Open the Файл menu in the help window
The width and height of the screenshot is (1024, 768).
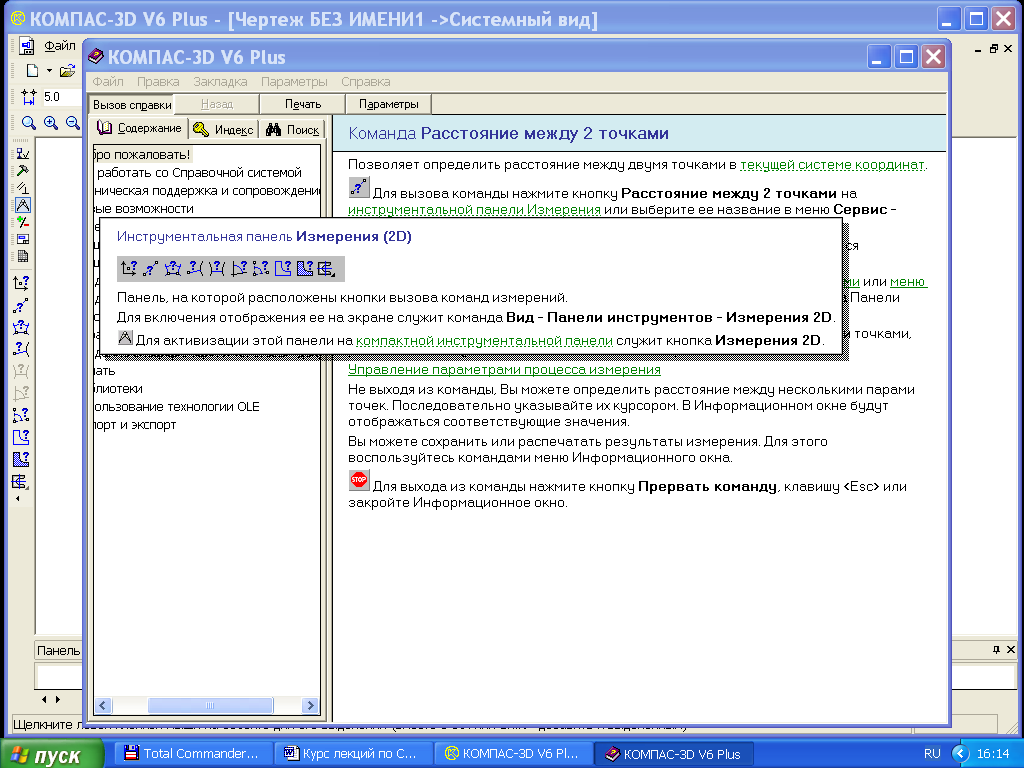[108, 82]
